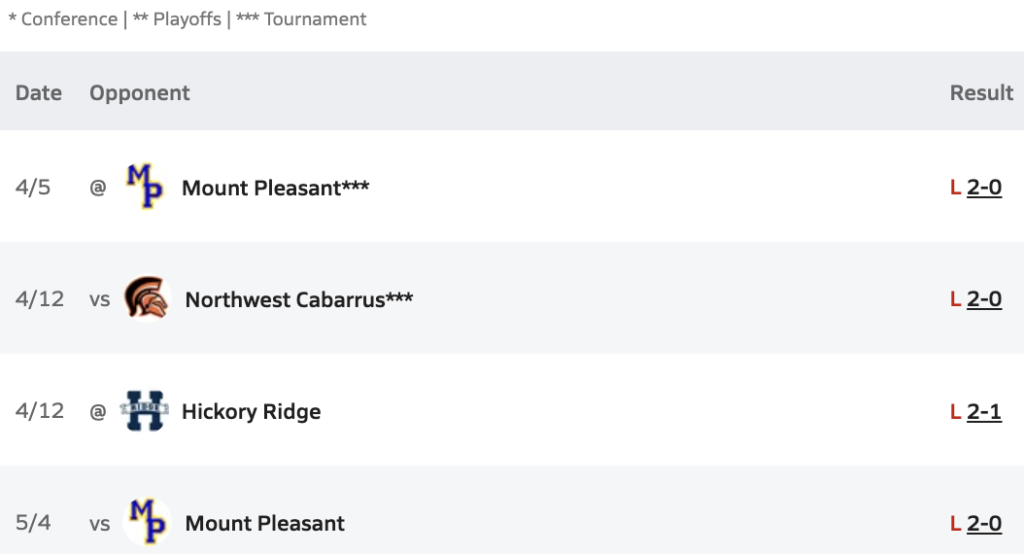Click the Mount Pleasant logo on the 4/5 row
The image size is (1024, 554).
point(145,186)
